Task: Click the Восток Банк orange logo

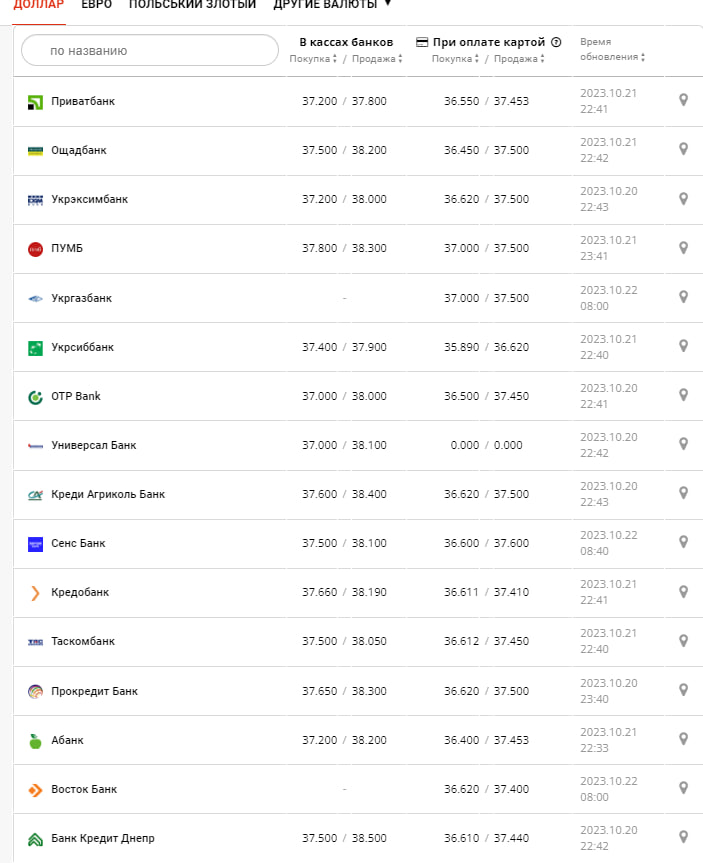Action: point(35,789)
